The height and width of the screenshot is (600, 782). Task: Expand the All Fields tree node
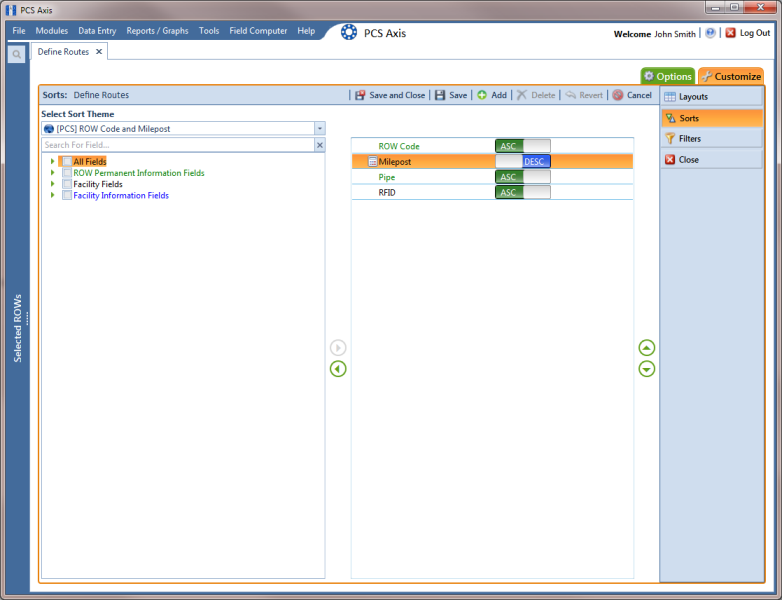tap(52, 161)
